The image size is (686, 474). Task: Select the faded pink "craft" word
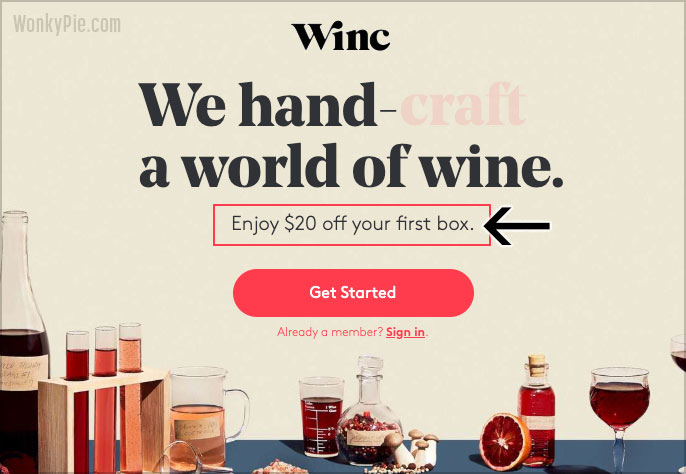click(x=463, y=105)
